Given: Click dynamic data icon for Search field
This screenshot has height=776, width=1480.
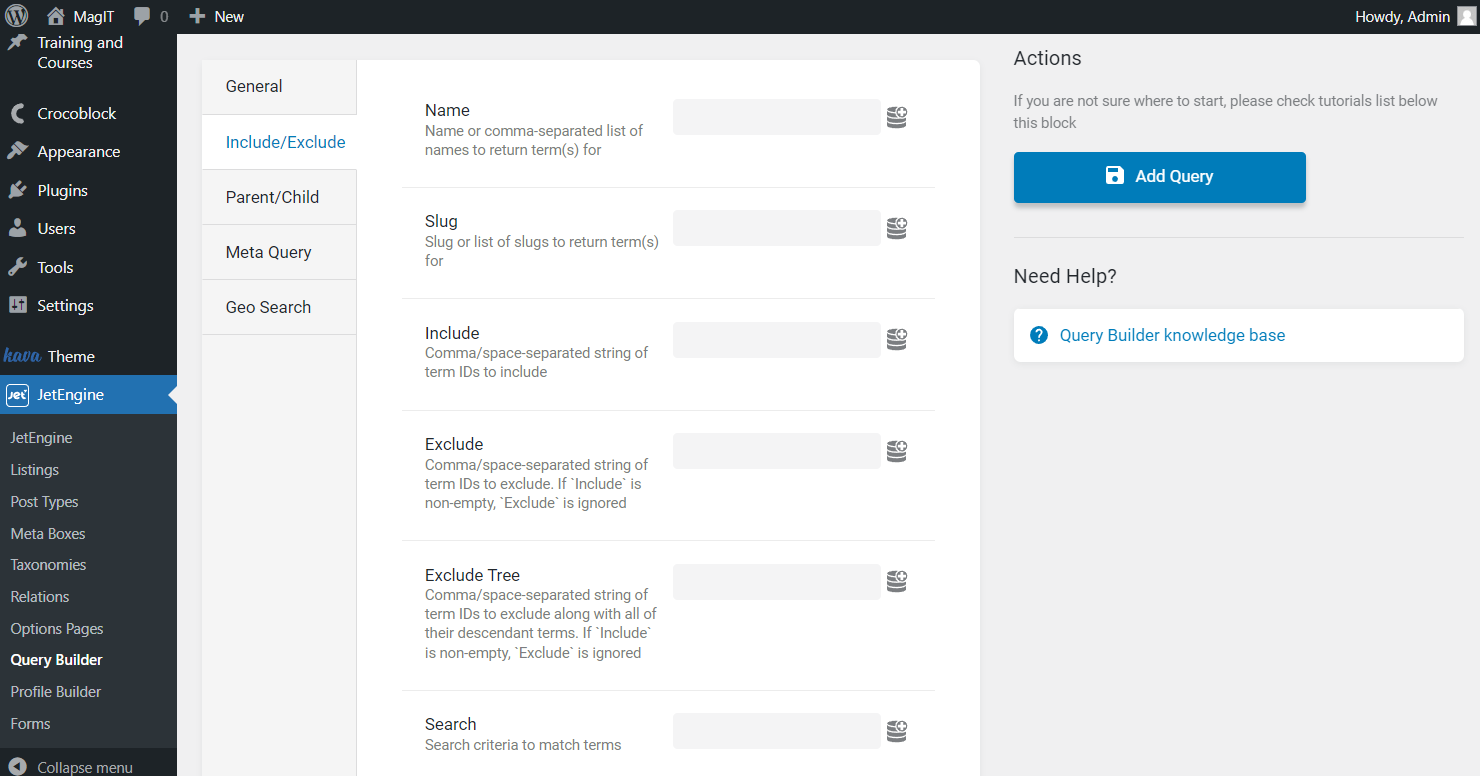Looking at the screenshot, I should tap(897, 731).
